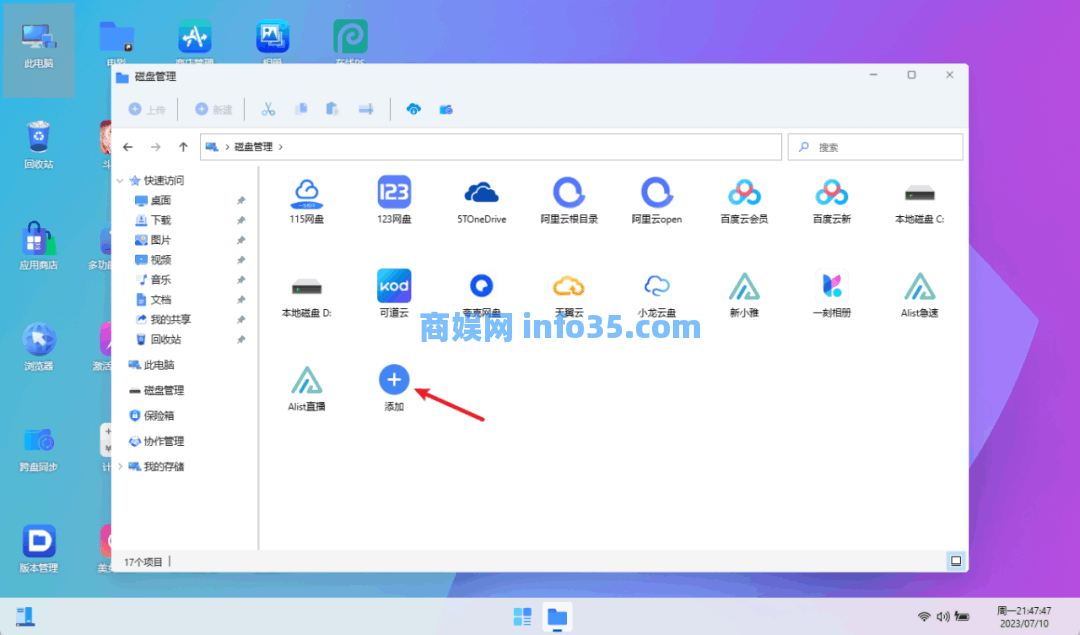1080x635 pixels.
Task: Click the folder sync toolbar icon
Action: tap(446, 110)
